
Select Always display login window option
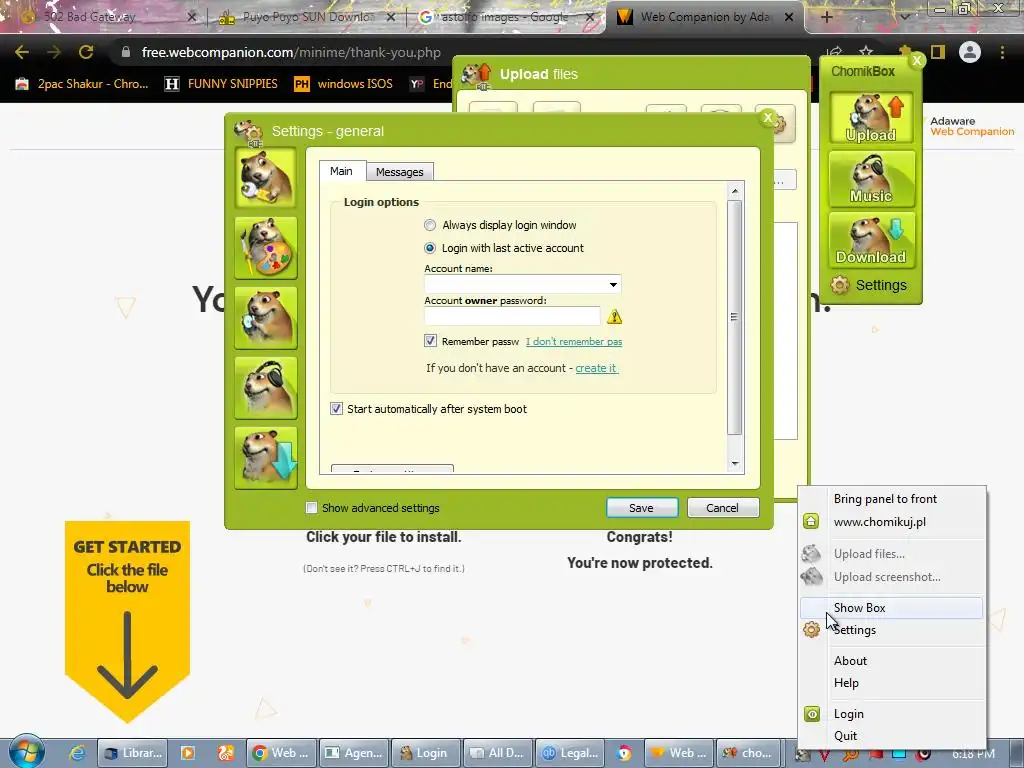pos(430,225)
